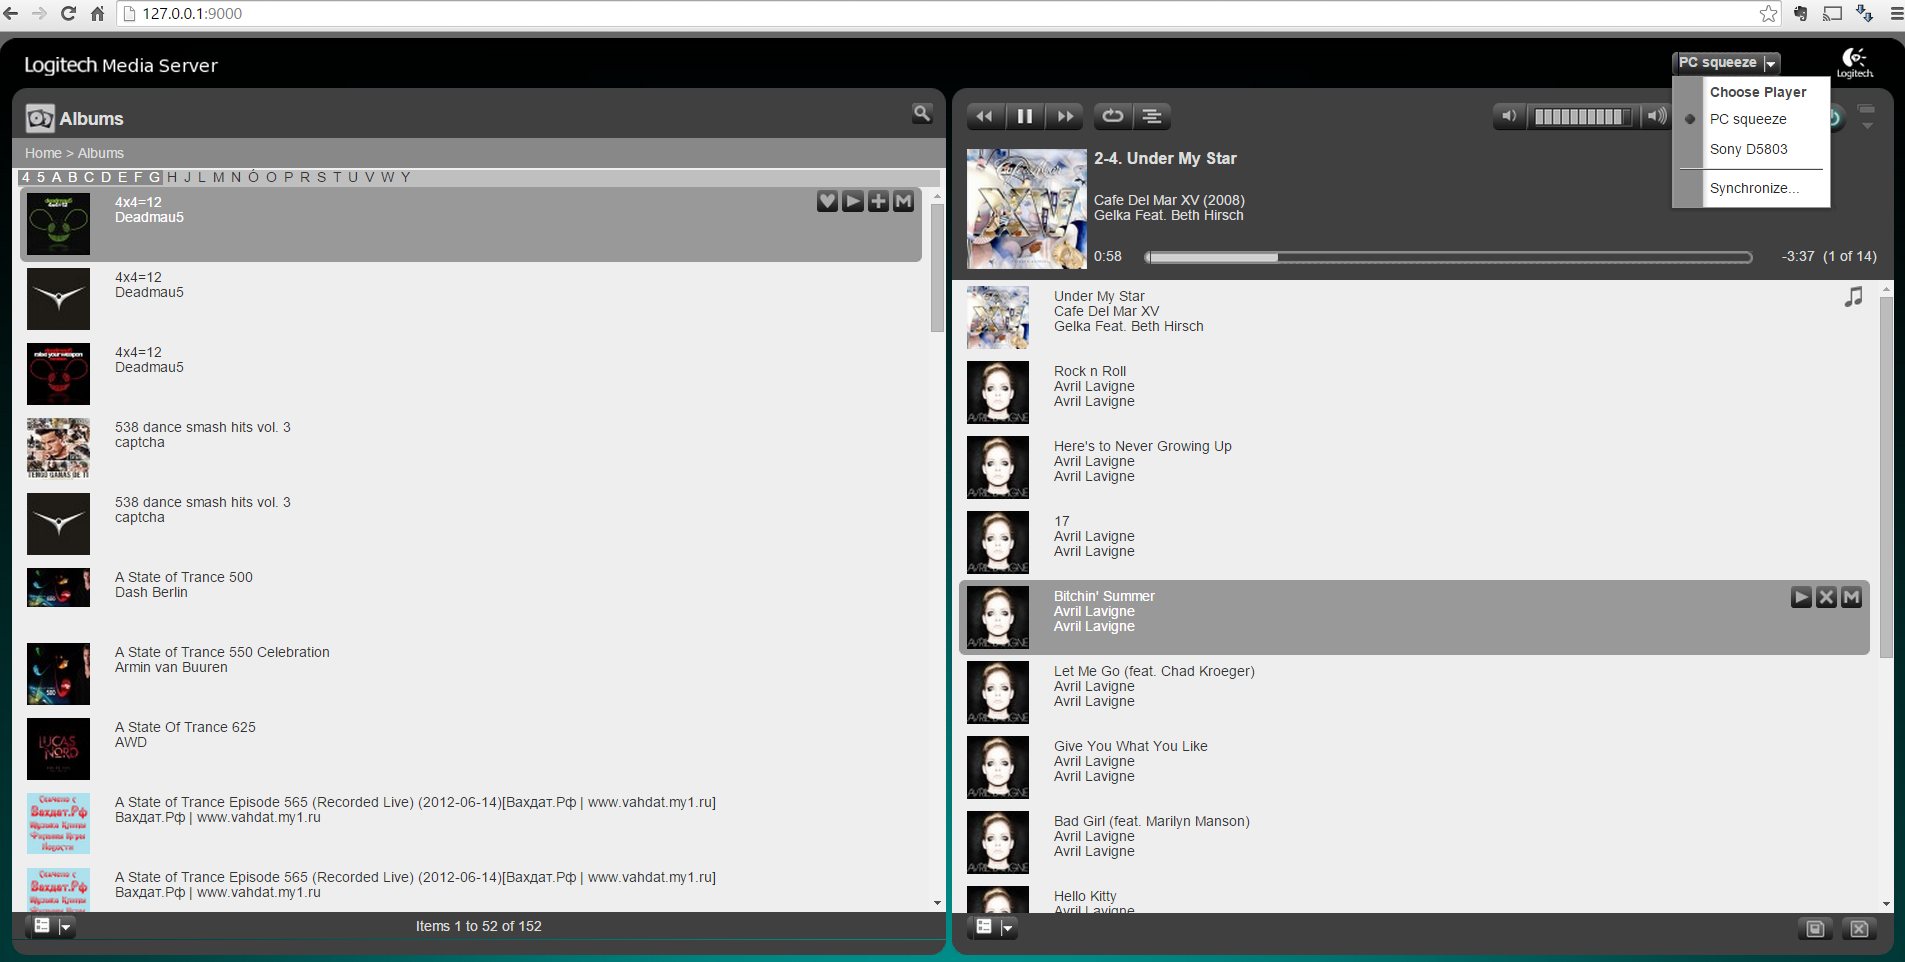Add 4x4=12 album to favorites
Viewport: 1905px width, 962px height.
coord(827,201)
